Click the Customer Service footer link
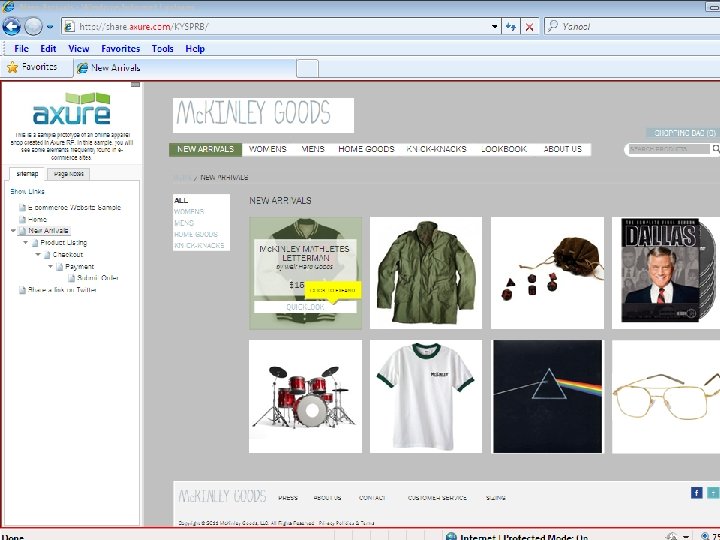720x540 pixels. click(437, 498)
